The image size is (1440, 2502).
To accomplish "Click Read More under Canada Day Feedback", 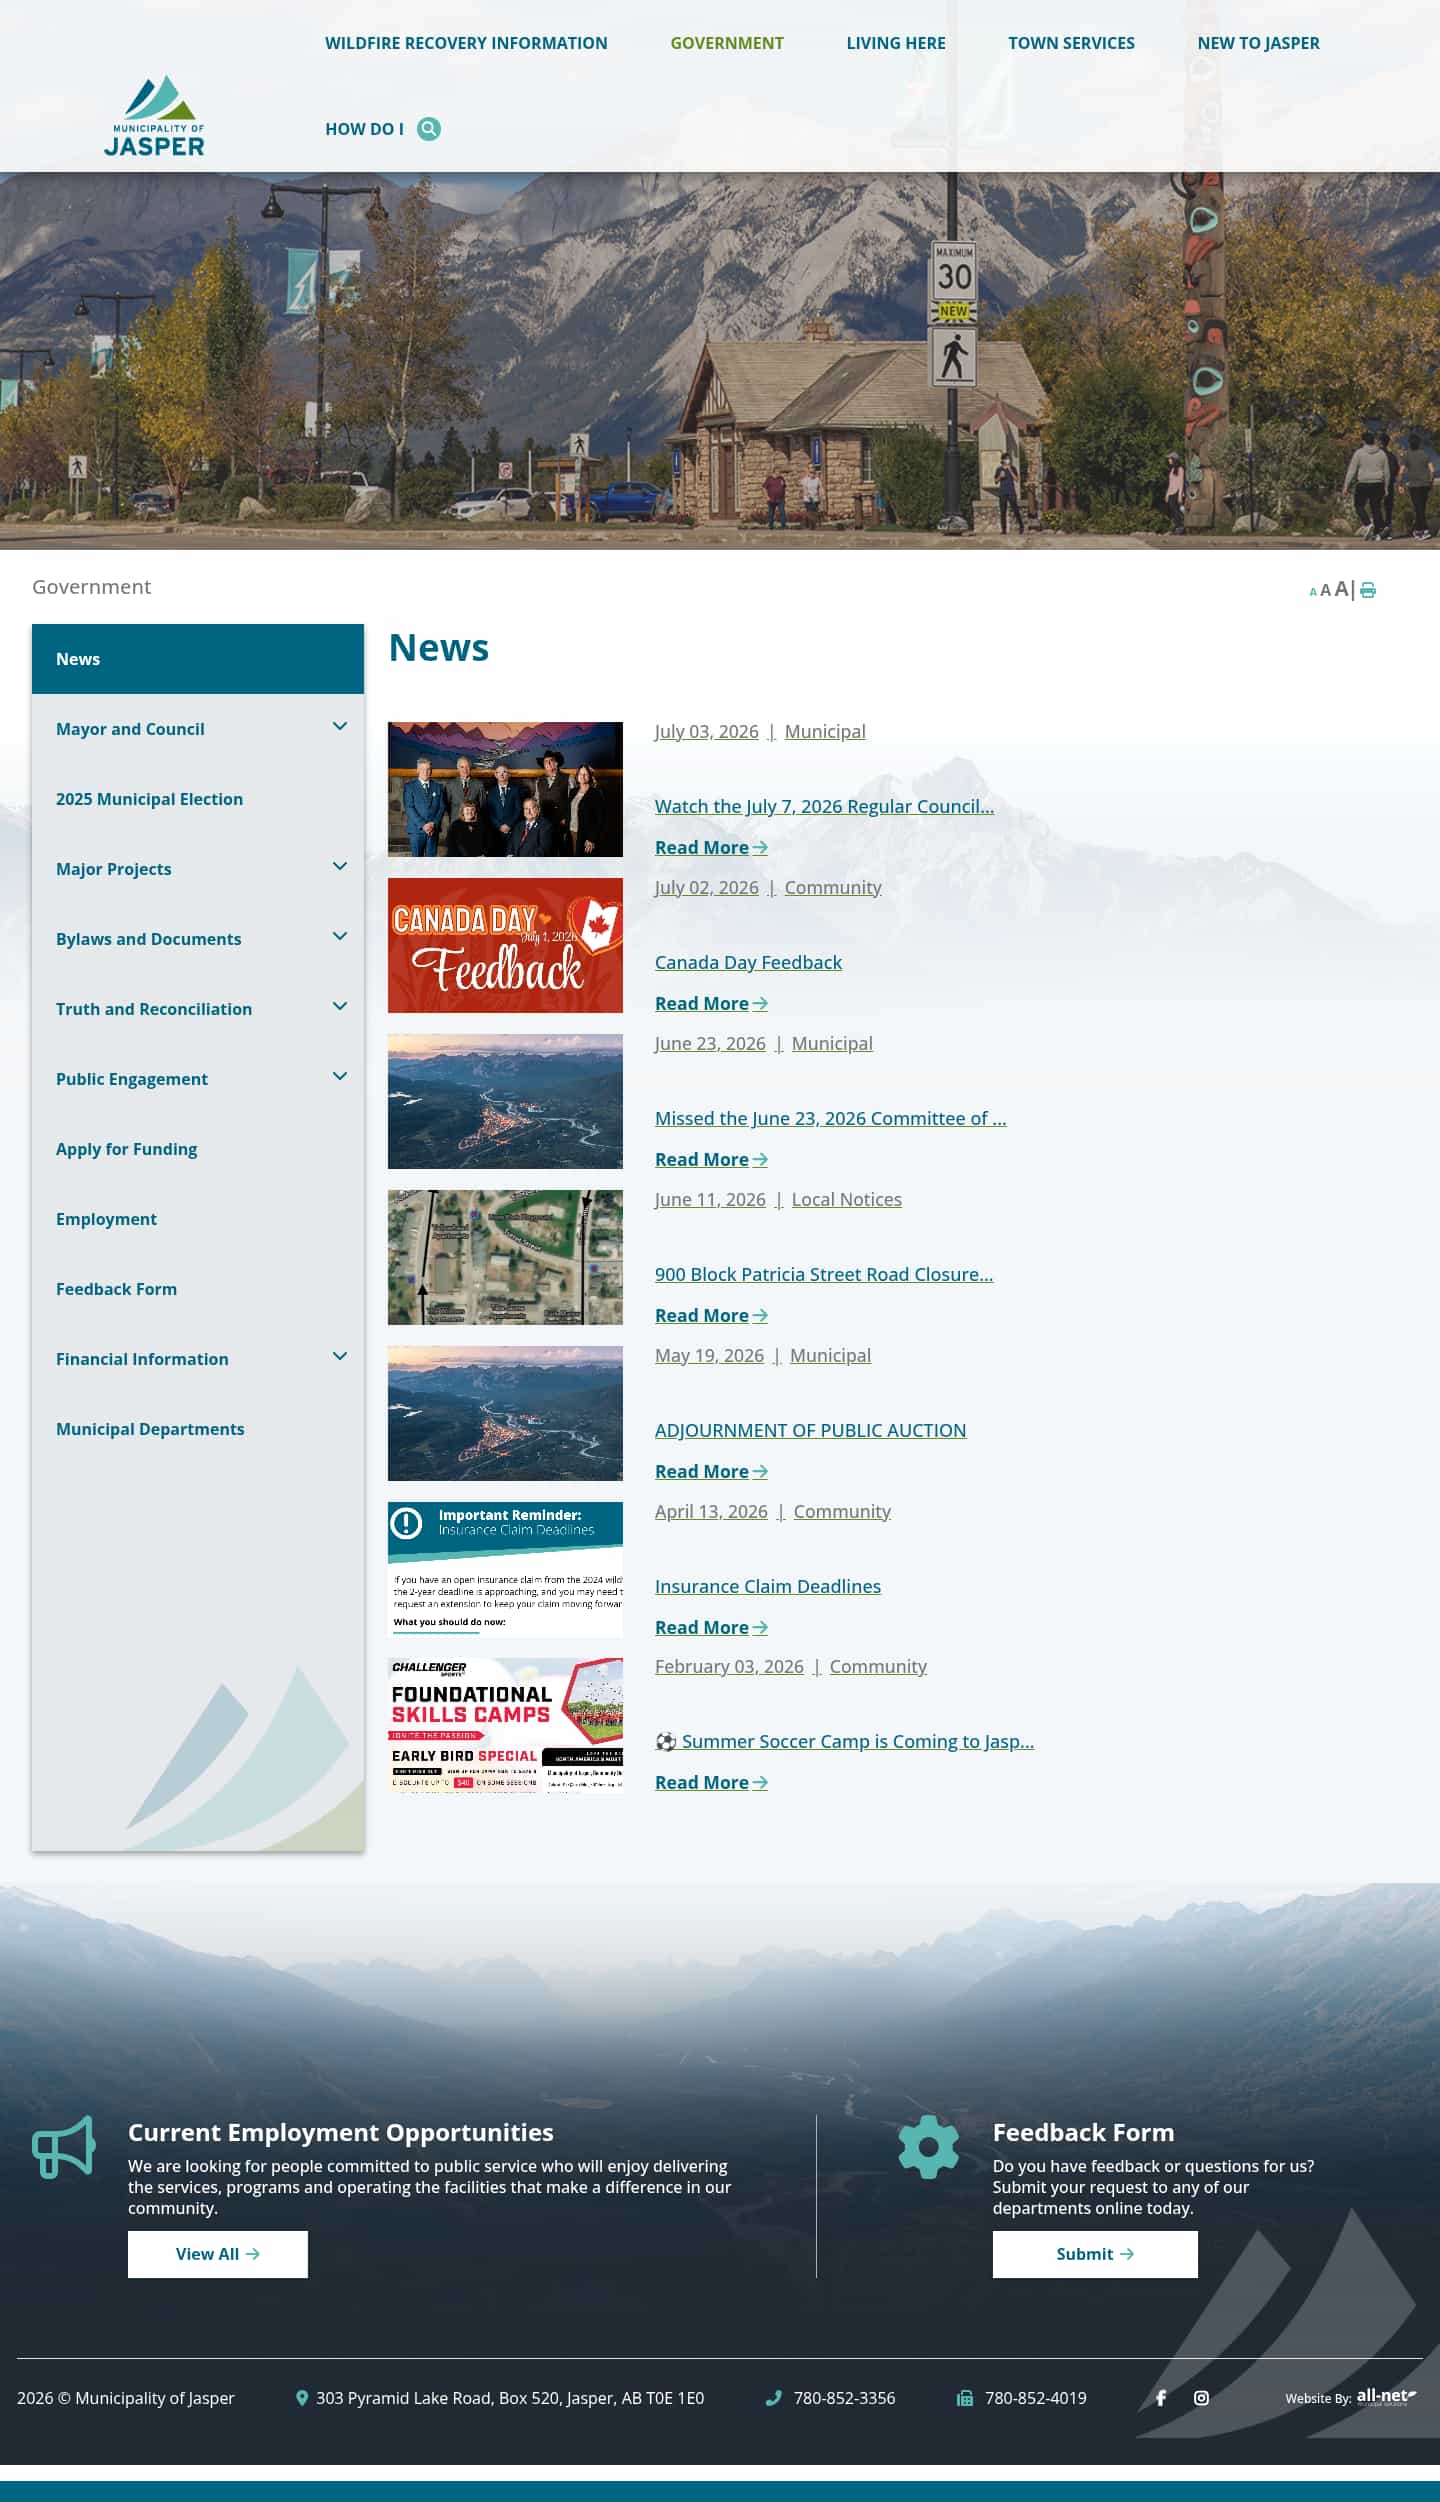I will pos(711,1004).
